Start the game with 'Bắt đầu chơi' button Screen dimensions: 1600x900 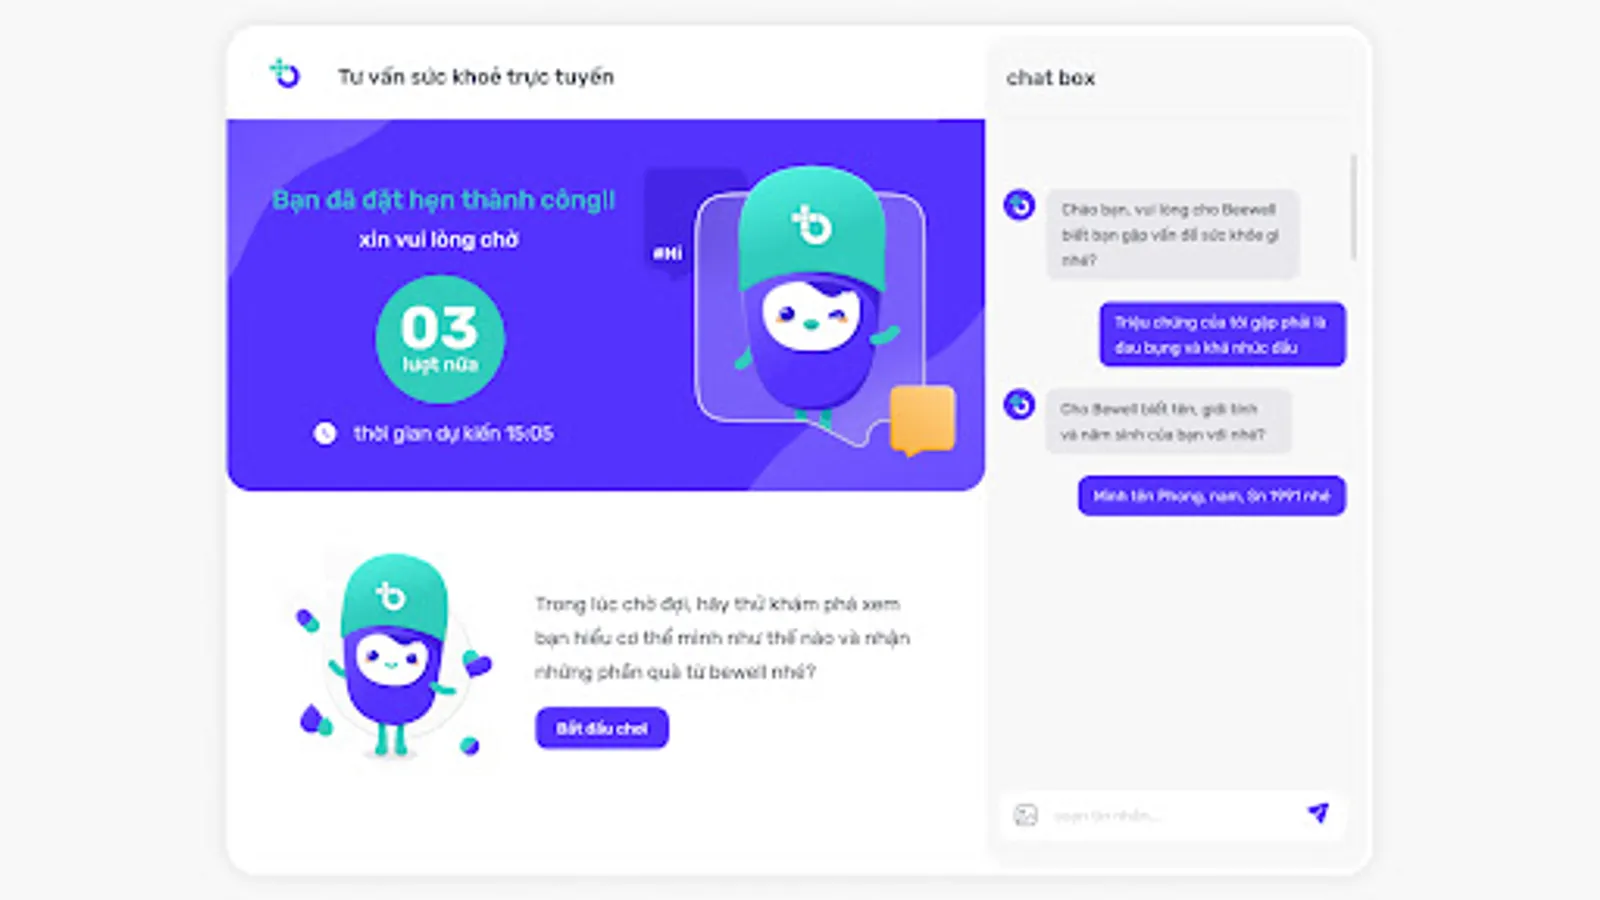(602, 728)
